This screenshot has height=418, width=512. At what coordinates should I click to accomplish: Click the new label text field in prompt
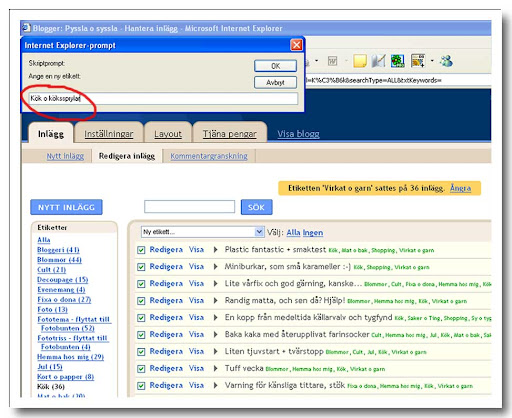pos(163,98)
